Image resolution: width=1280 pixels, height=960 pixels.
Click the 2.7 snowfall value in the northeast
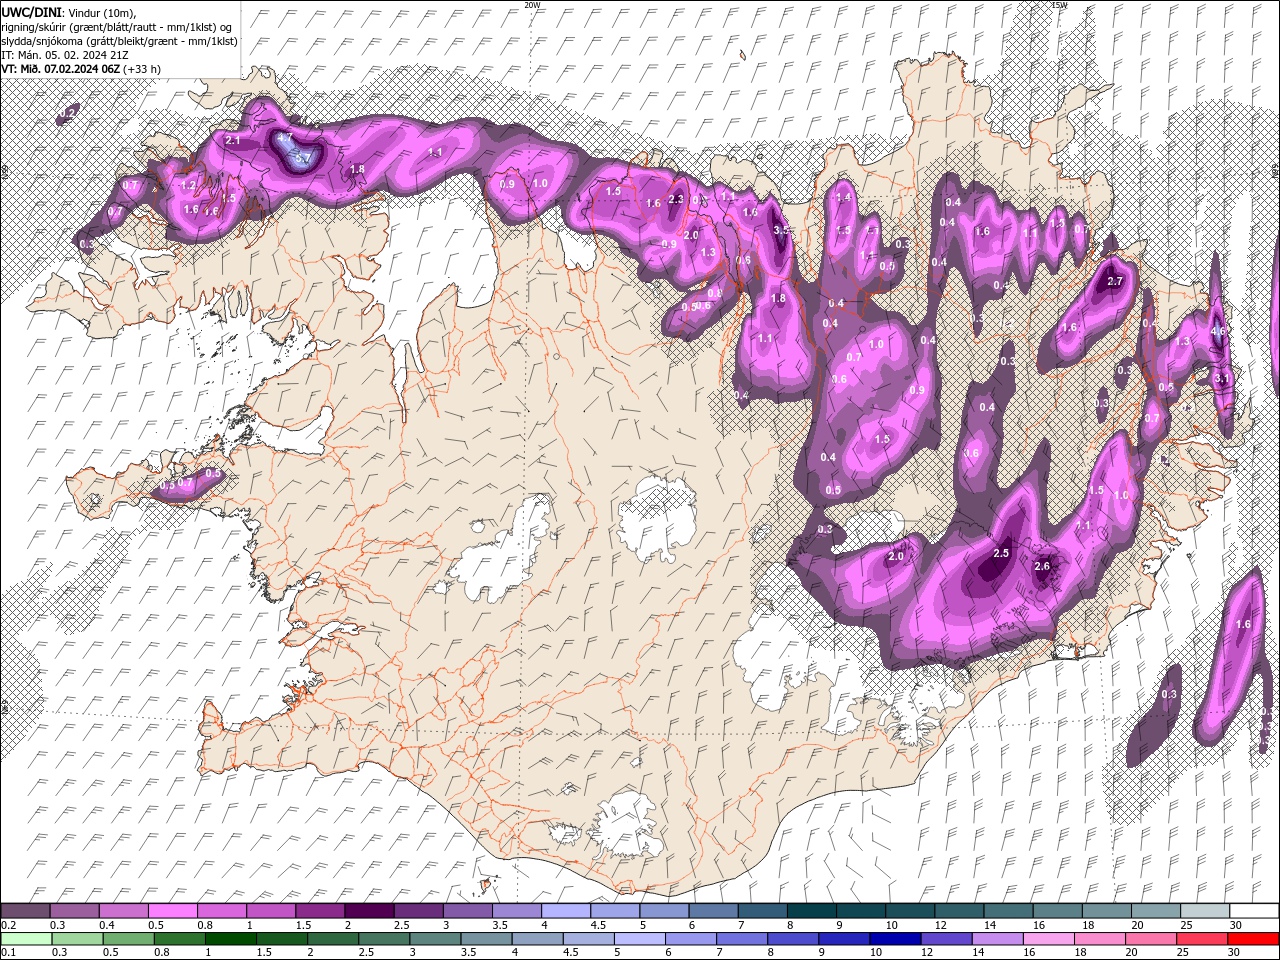coord(1116,282)
